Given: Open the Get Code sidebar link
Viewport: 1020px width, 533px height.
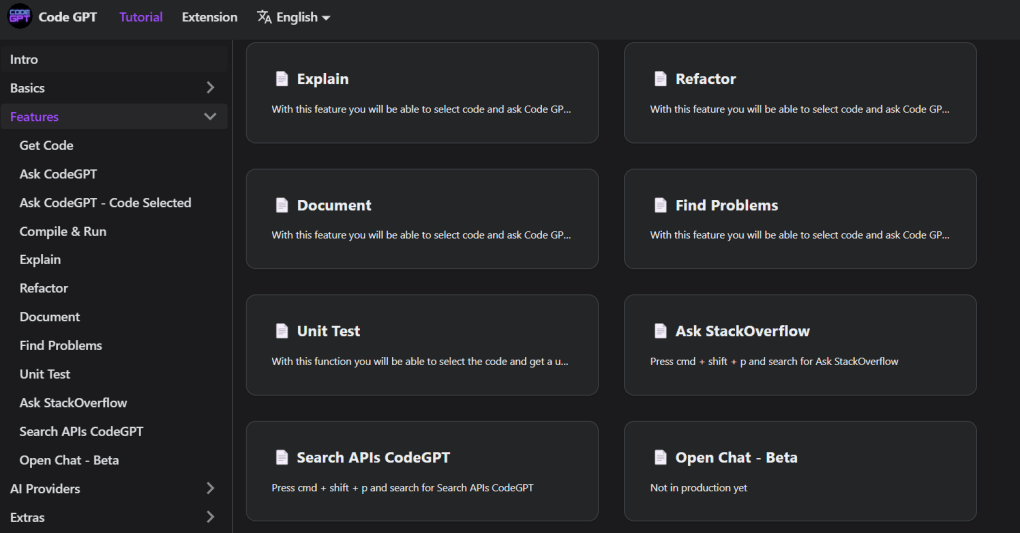Looking at the screenshot, I should (x=47, y=145).
